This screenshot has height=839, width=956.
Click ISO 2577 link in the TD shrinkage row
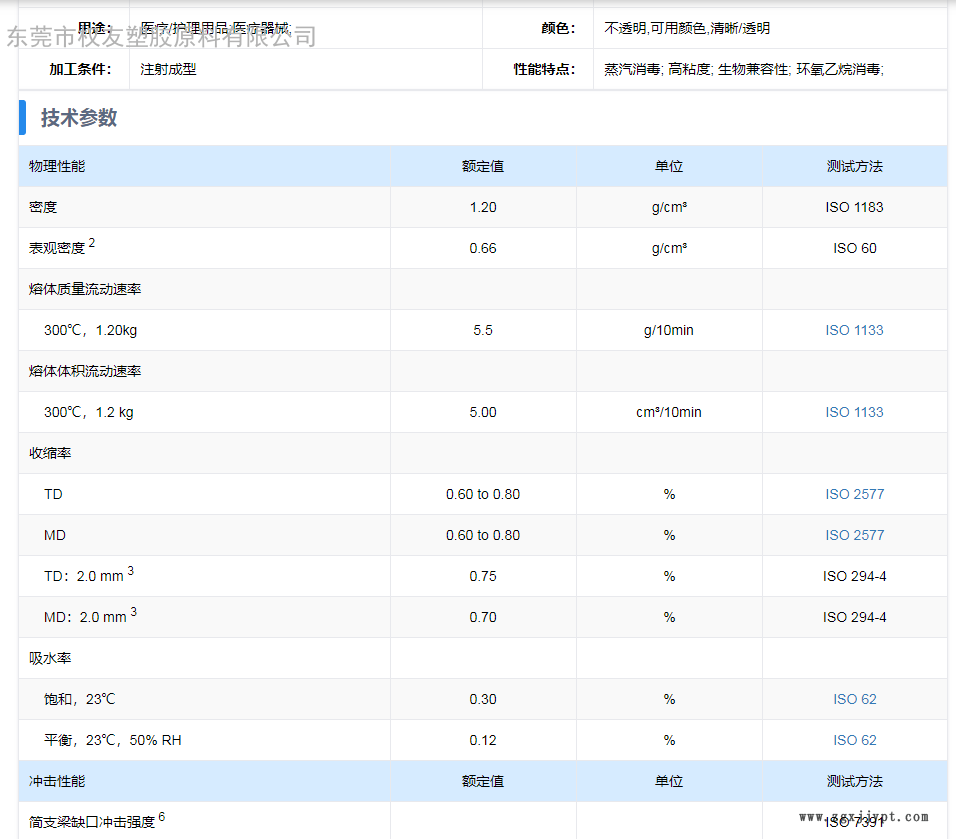(x=854, y=494)
